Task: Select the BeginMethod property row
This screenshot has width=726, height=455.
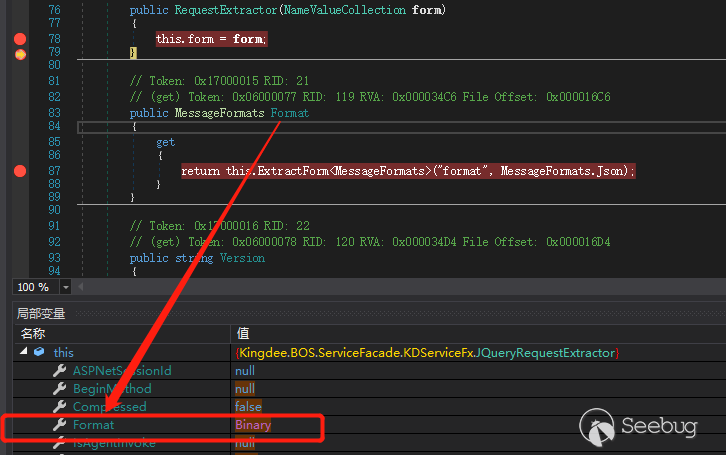Action: coord(369,389)
